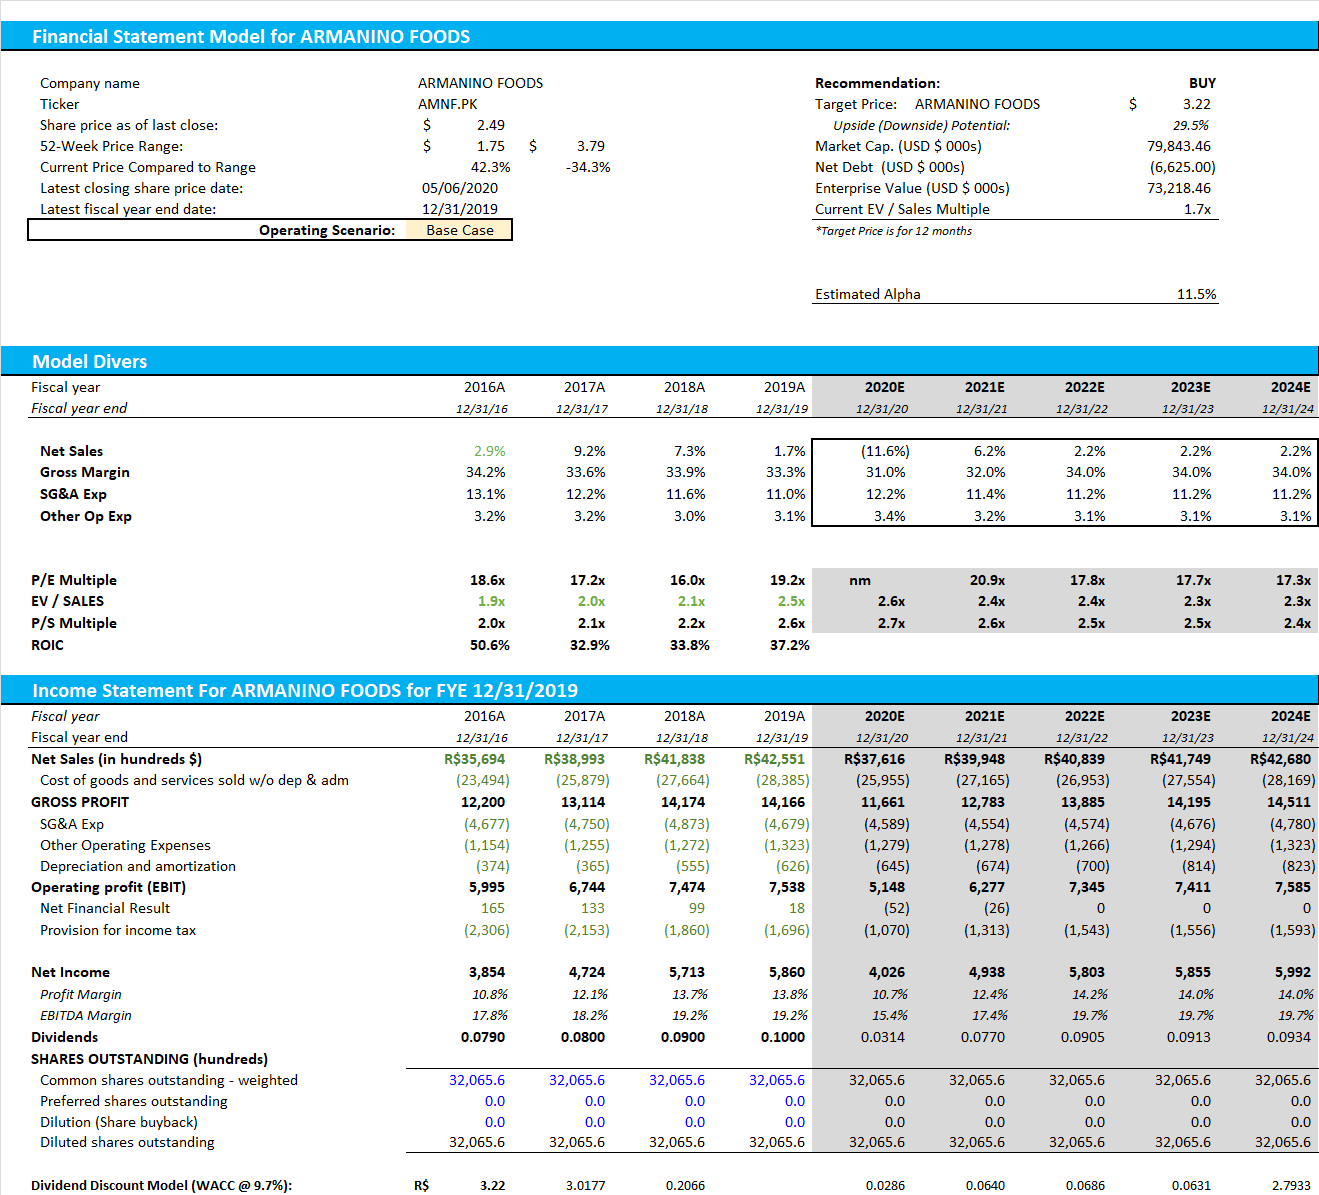Click the Operating profit (EBIT) label
The image size is (1319, 1195).
pos(108,887)
